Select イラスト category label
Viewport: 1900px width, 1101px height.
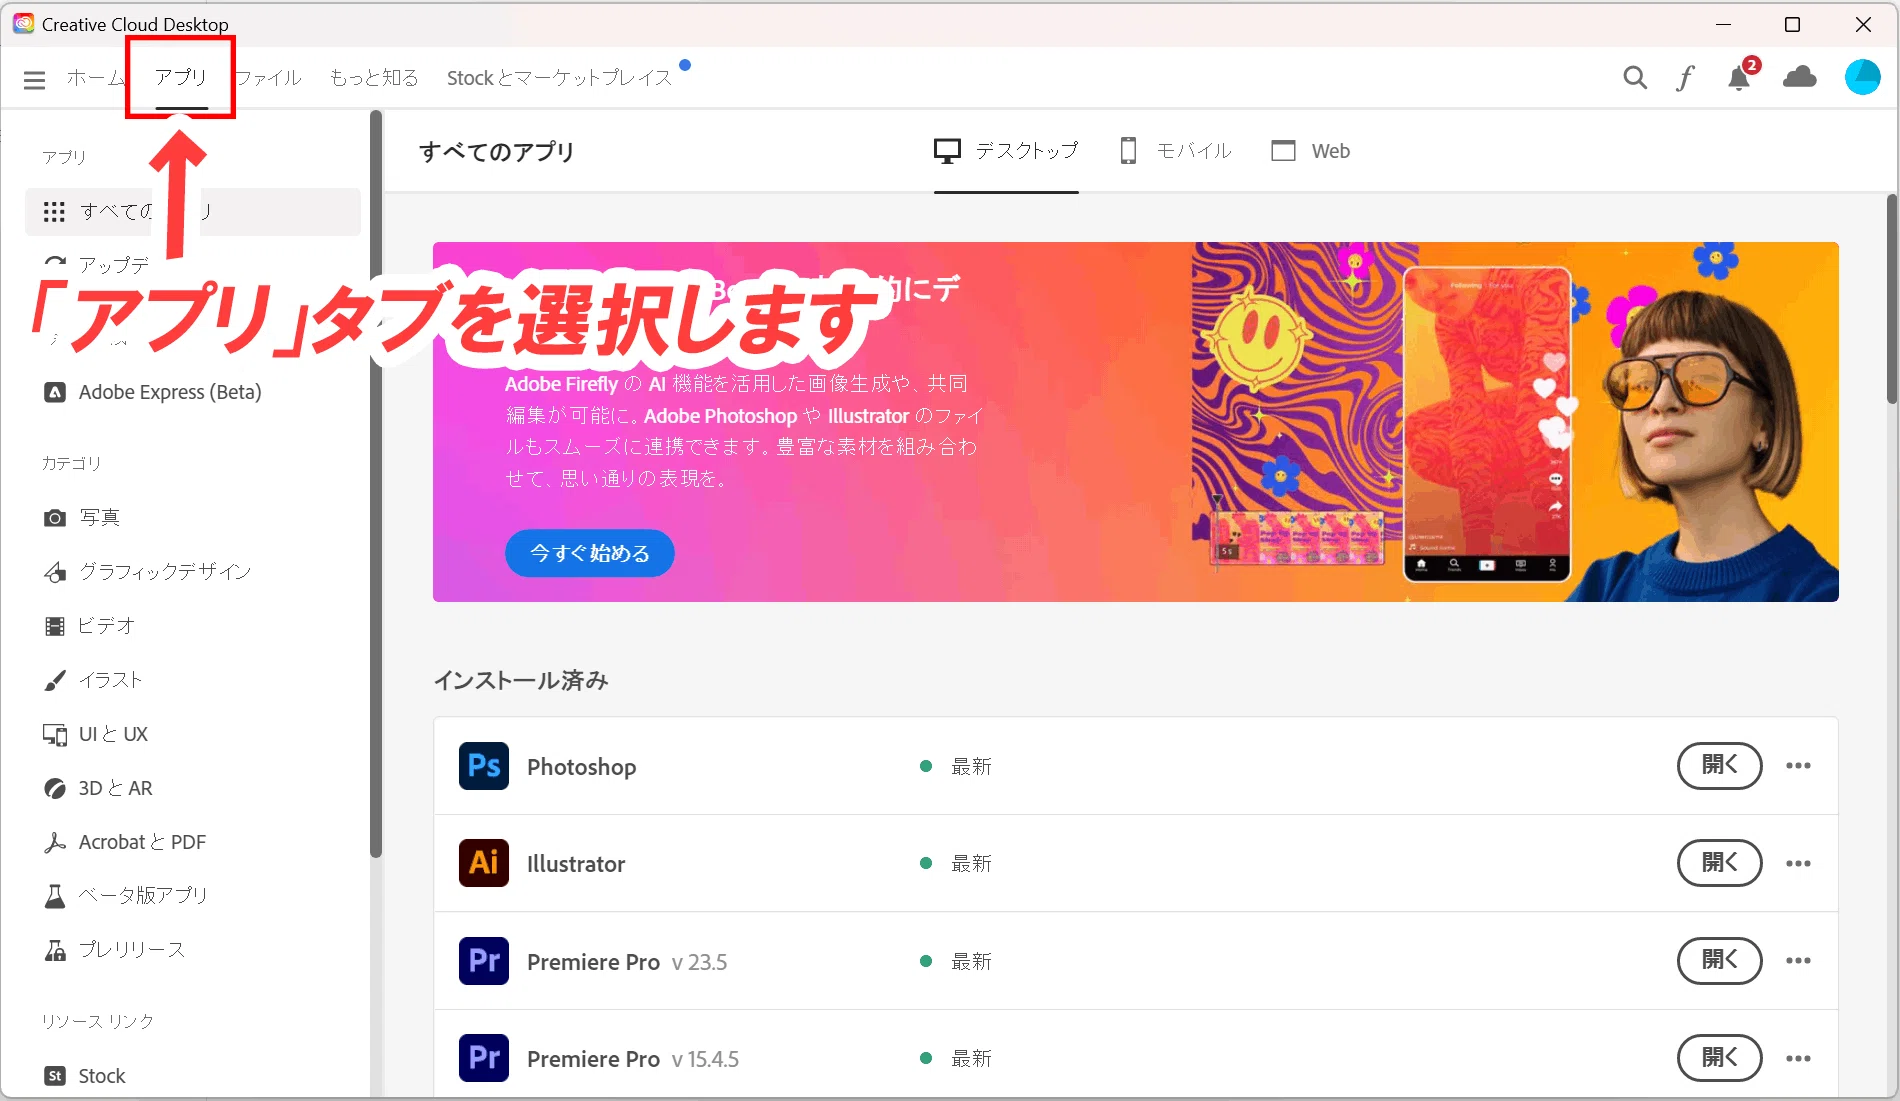[x=111, y=680]
